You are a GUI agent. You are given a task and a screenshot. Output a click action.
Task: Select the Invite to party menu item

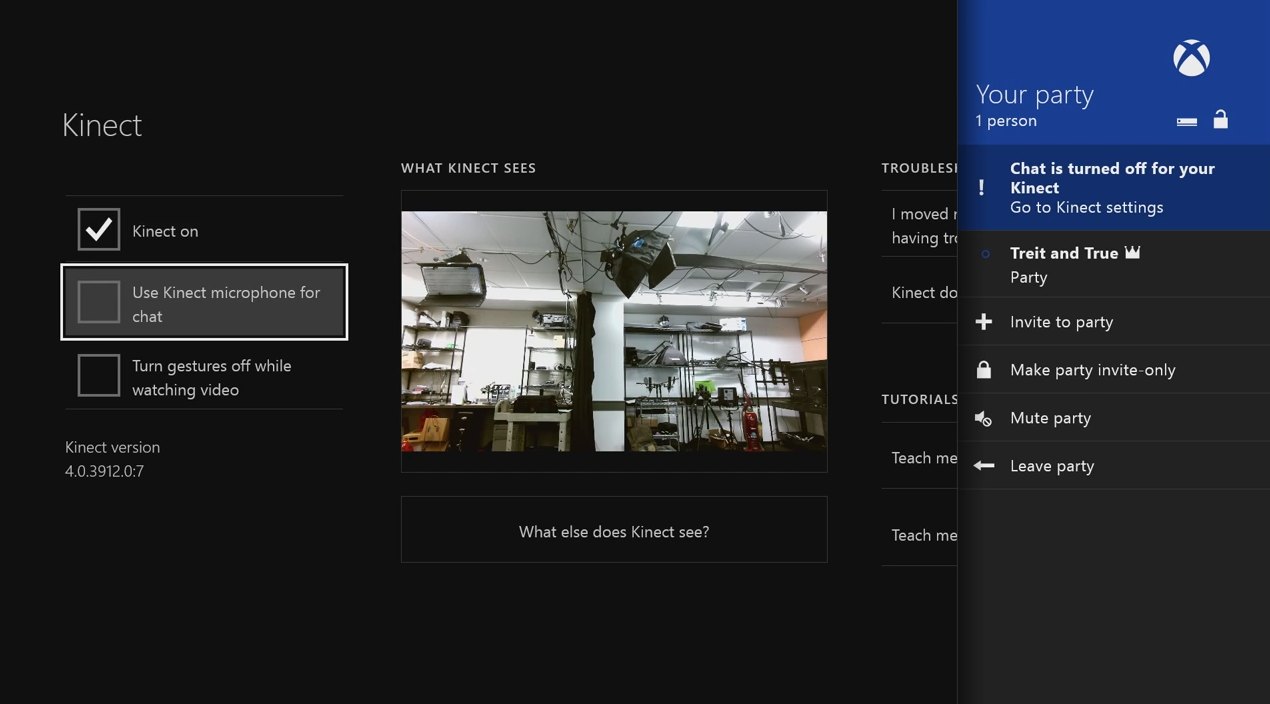[x=1062, y=322]
